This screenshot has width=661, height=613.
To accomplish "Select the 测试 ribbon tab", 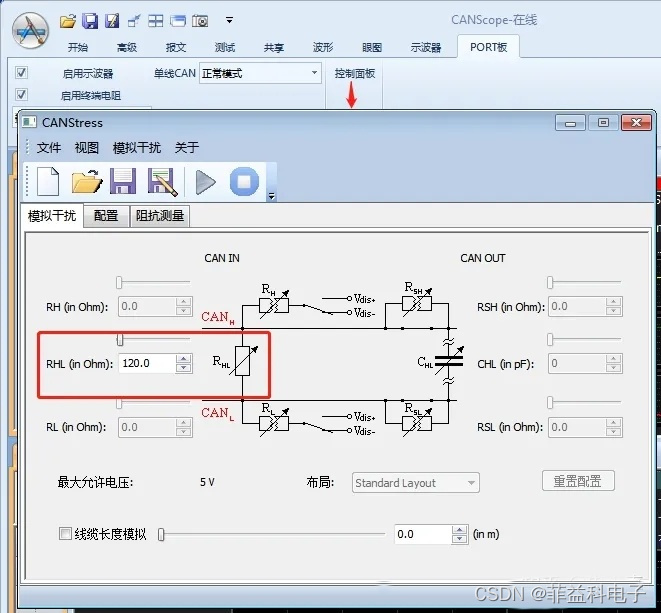I will pos(225,47).
